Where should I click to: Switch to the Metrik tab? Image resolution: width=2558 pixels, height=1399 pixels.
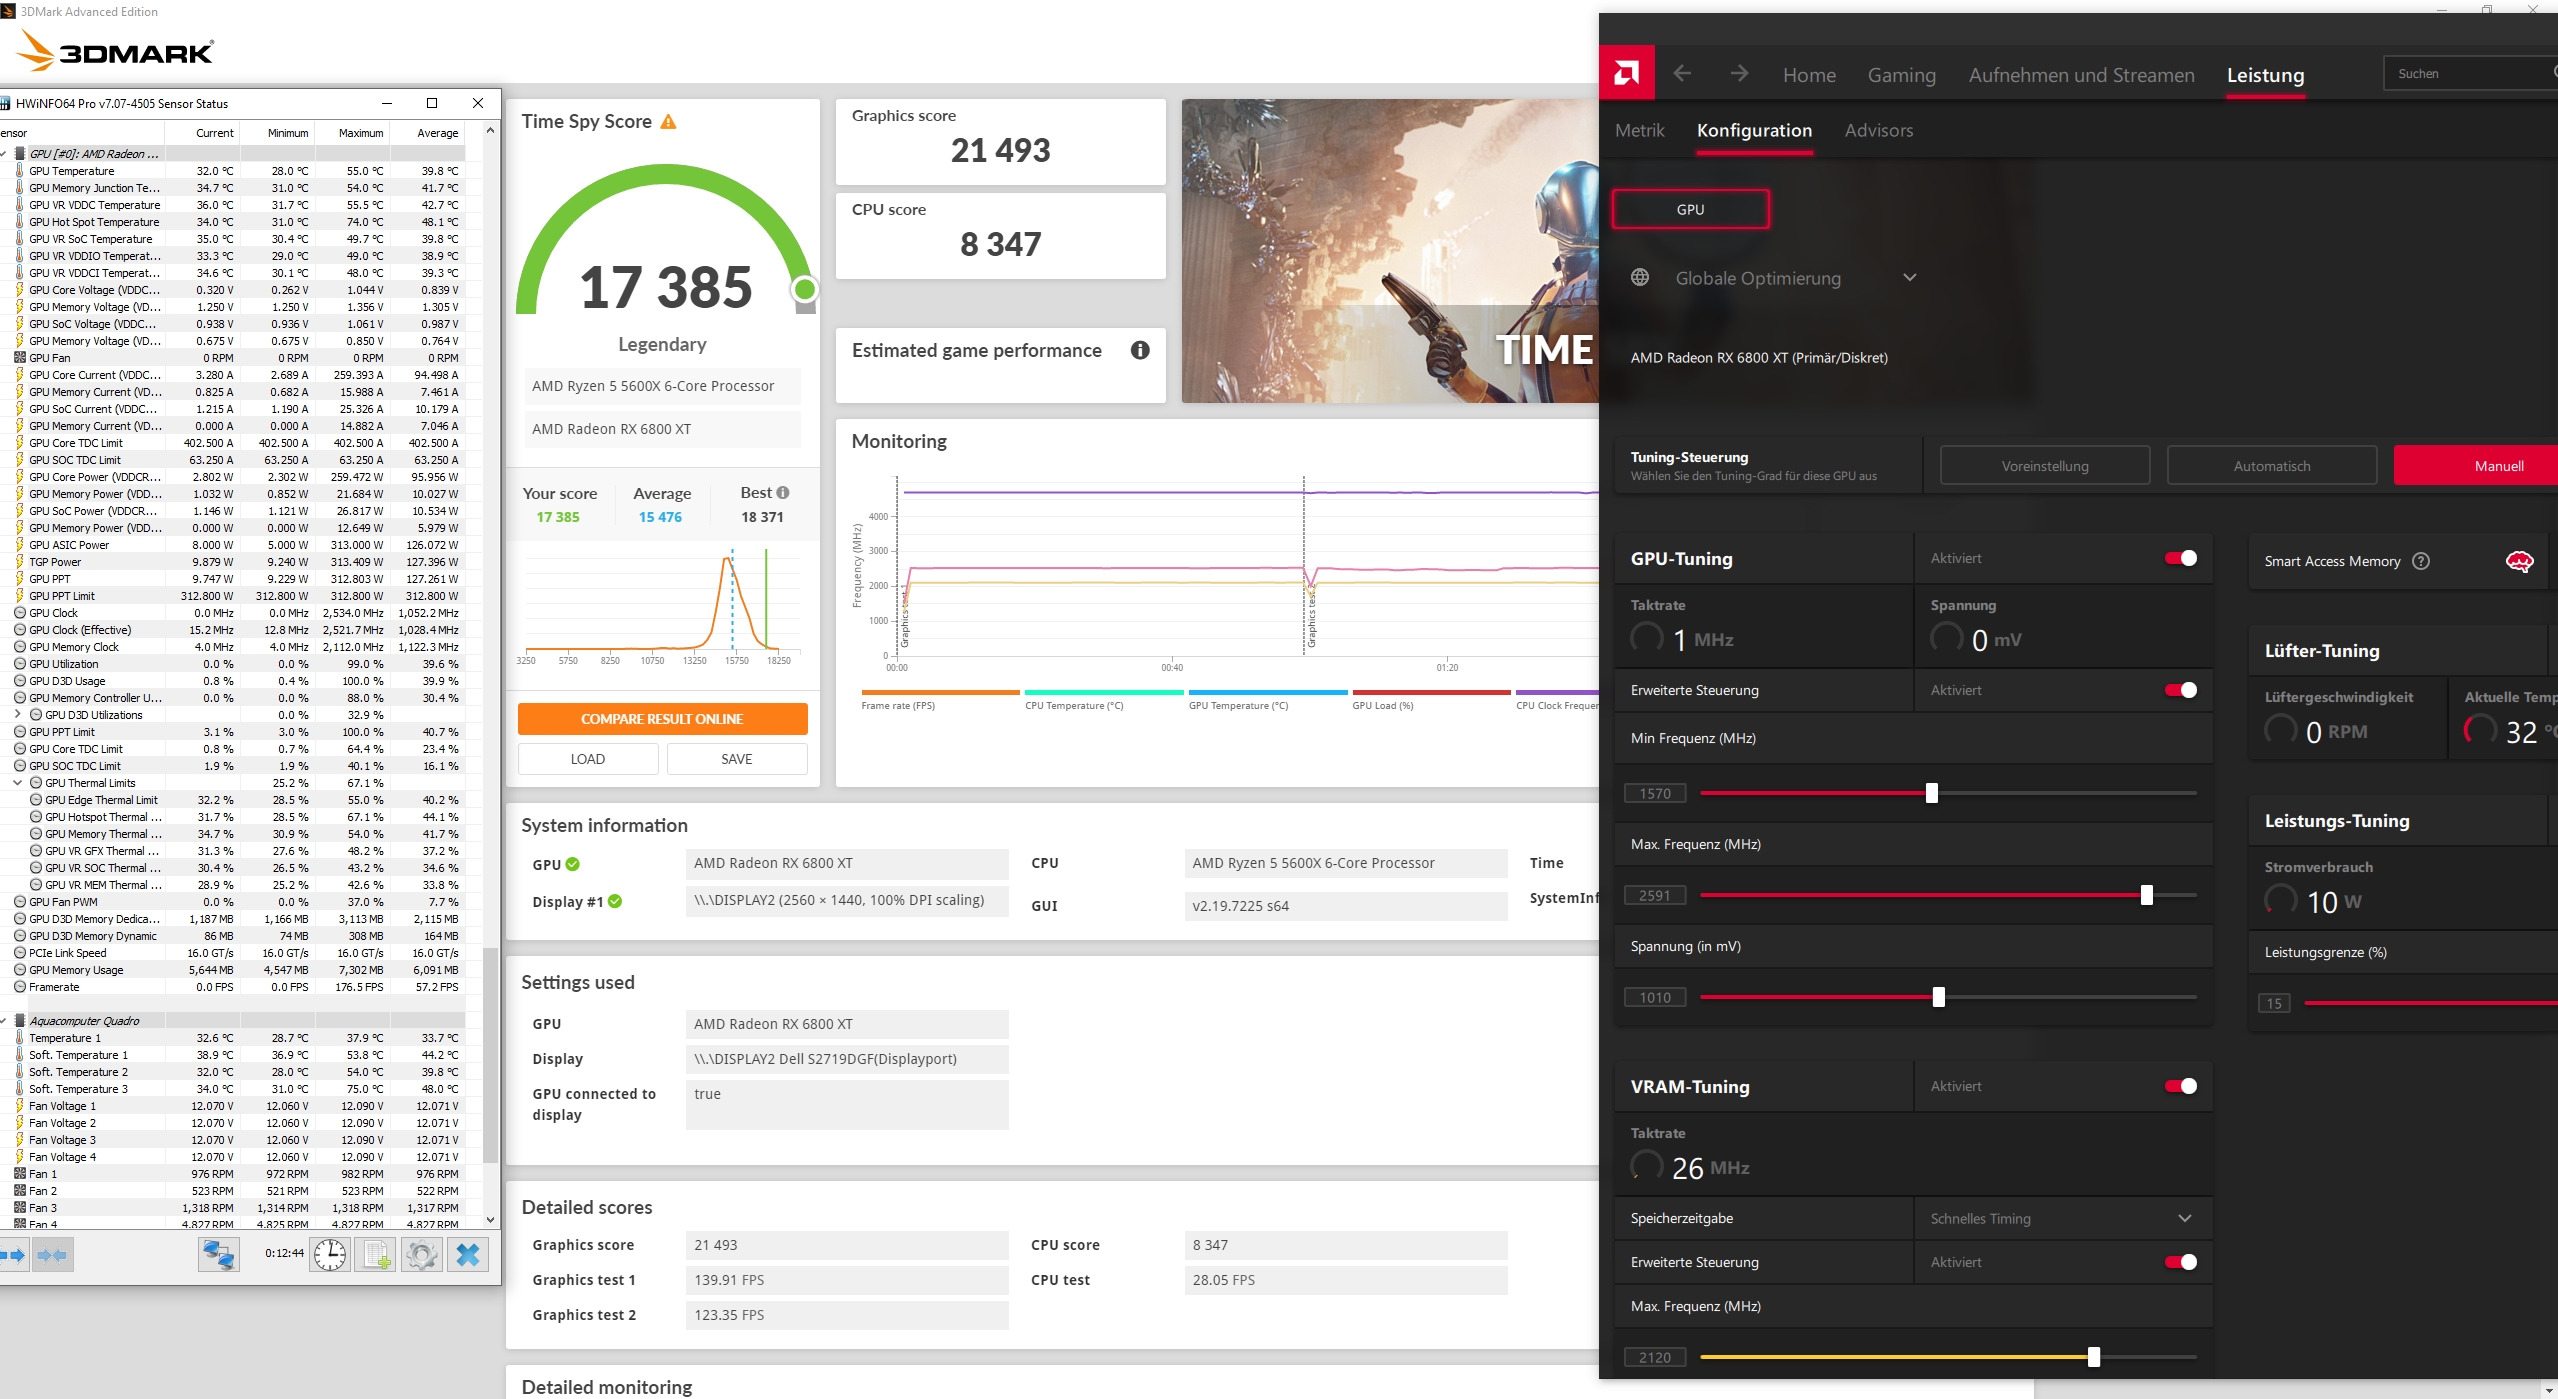tap(1639, 130)
